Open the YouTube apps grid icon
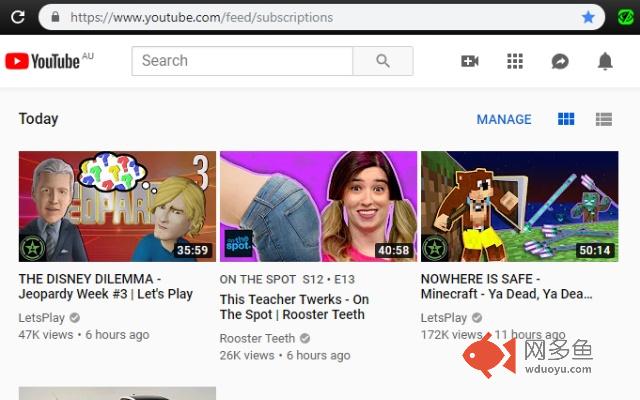The width and height of the screenshot is (640, 400). click(515, 61)
